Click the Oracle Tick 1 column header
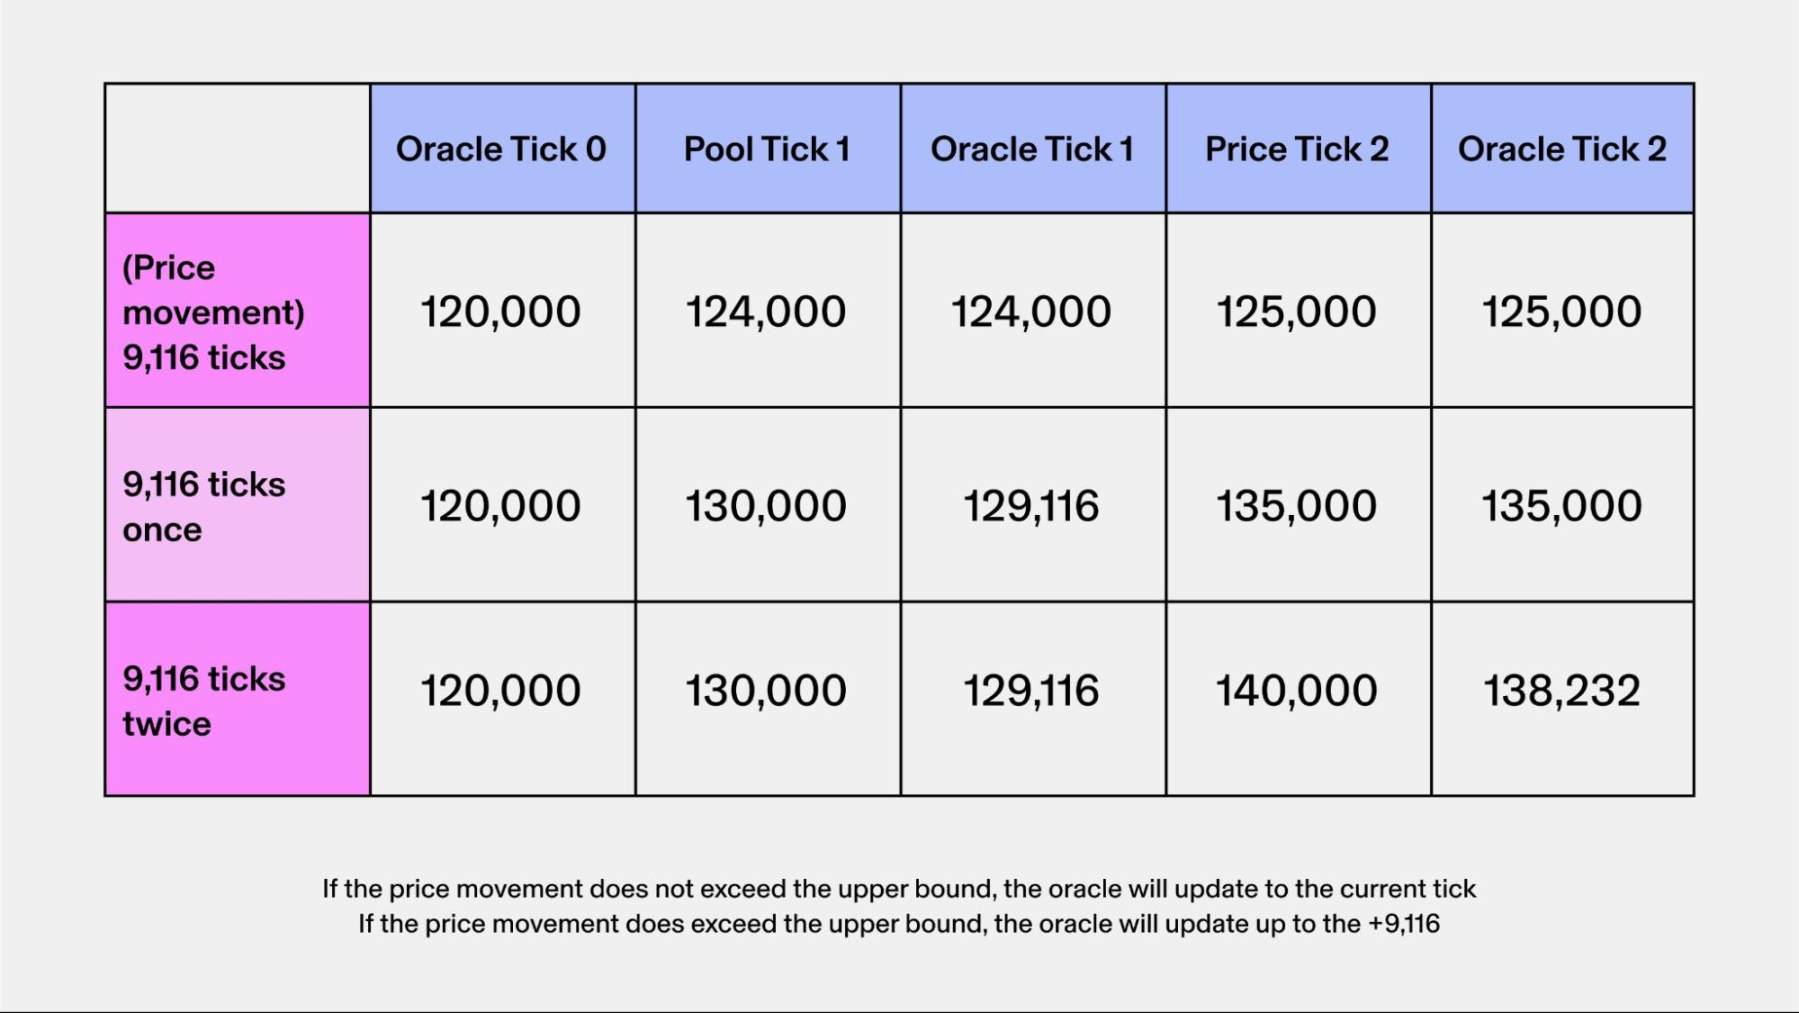 (1032, 149)
